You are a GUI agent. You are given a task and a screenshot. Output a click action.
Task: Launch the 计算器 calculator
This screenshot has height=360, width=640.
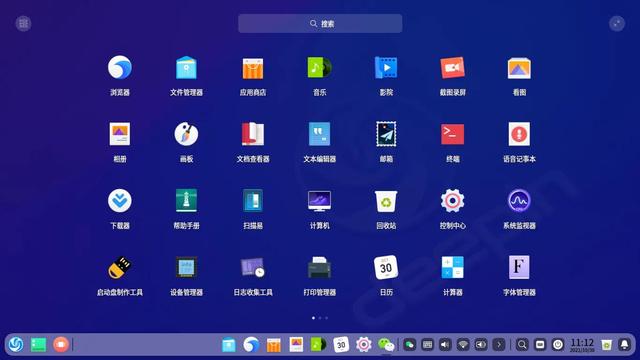(x=453, y=267)
